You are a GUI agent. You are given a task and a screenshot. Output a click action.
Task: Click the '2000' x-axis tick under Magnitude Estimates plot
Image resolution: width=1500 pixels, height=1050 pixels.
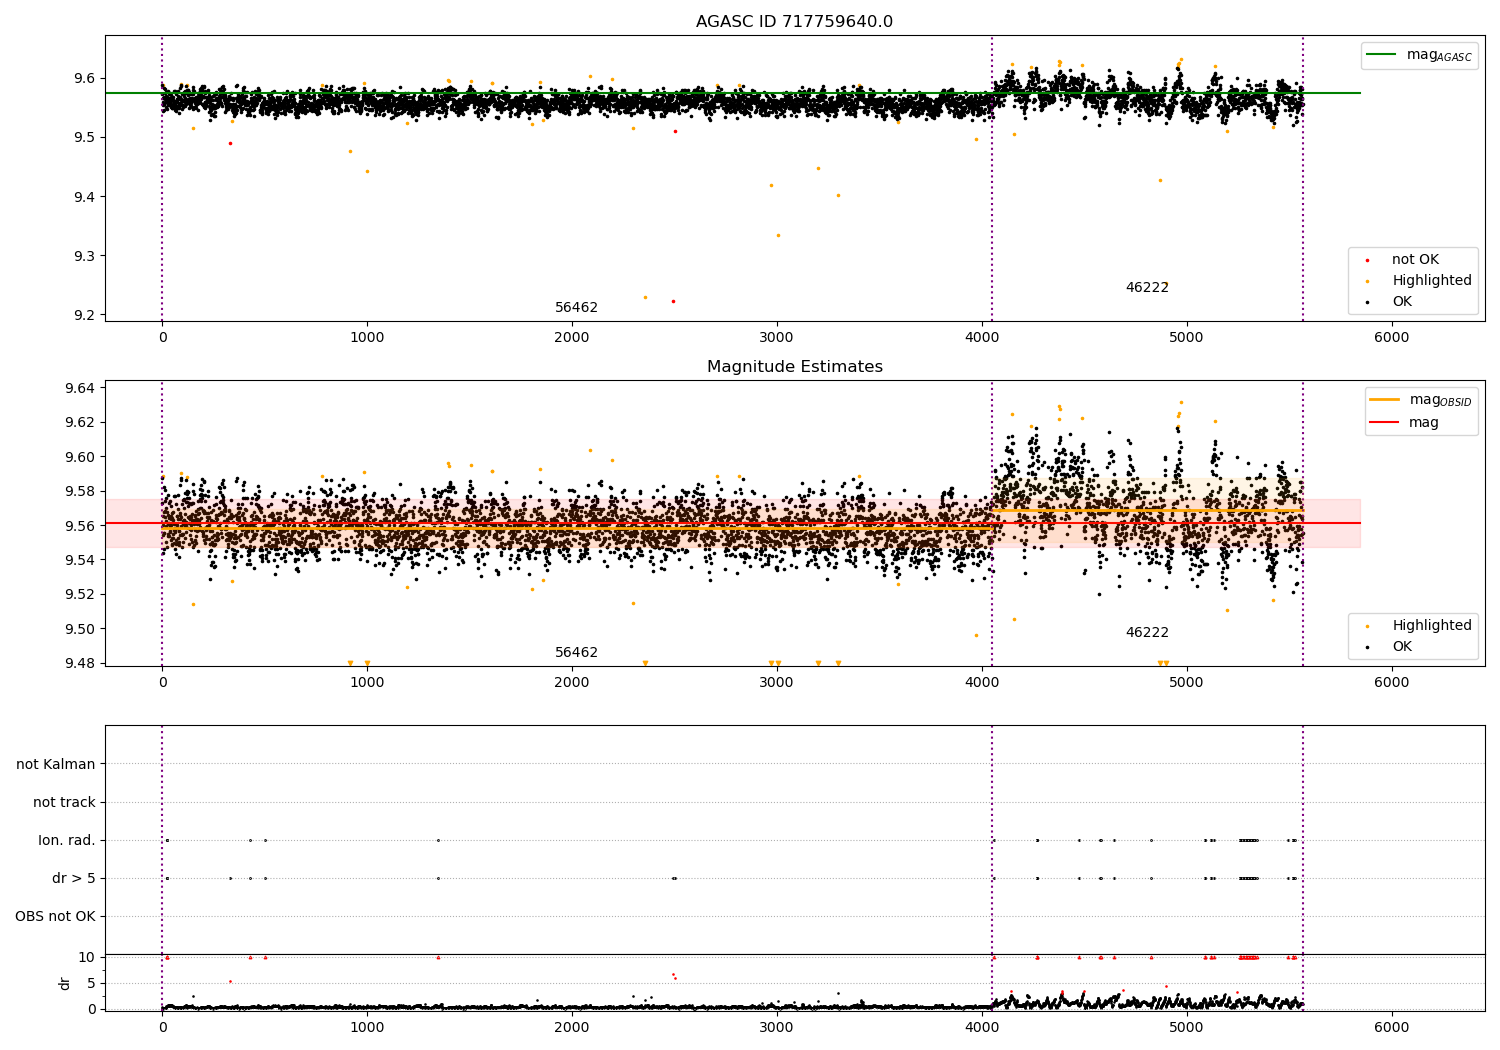572,683
